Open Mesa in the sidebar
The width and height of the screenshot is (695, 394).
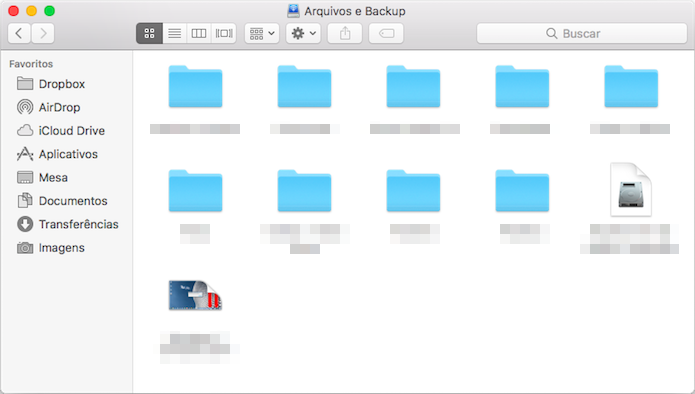click(x=66, y=178)
